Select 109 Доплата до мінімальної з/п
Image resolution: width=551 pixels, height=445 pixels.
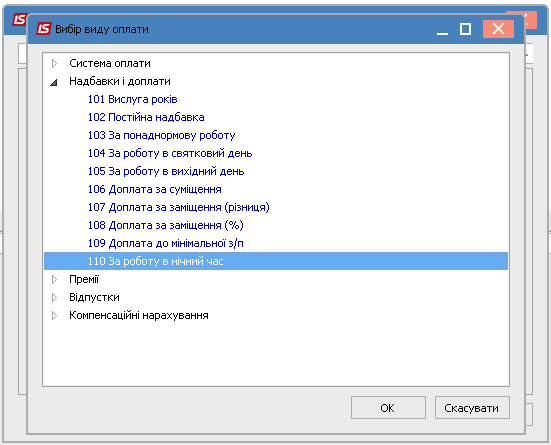coord(166,243)
